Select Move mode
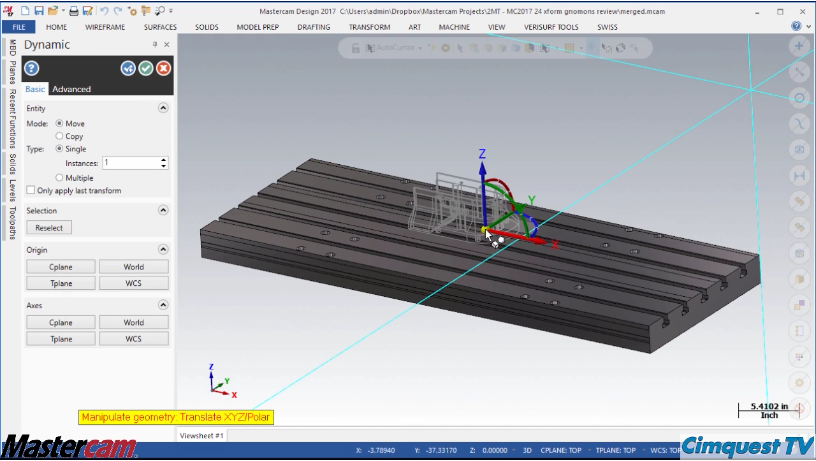Image resolution: width=816 pixels, height=461 pixels. 59,123
